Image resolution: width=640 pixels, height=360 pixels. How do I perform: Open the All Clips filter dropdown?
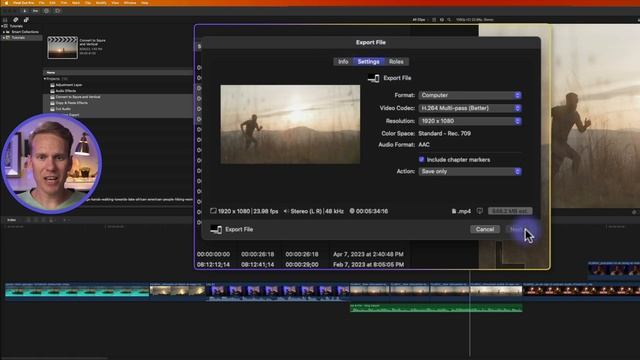(419, 20)
